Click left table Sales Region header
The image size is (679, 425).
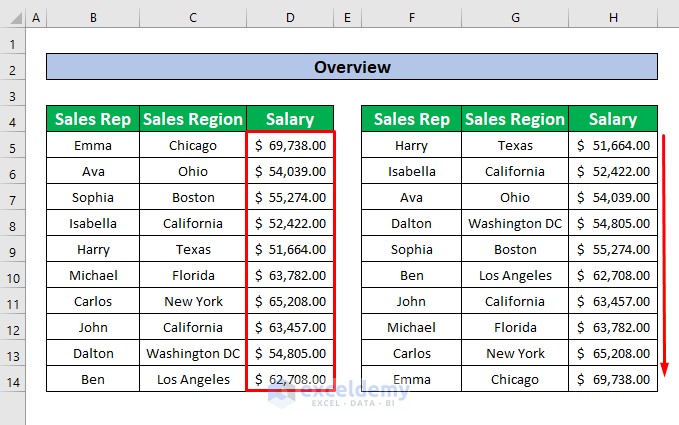click(x=193, y=119)
